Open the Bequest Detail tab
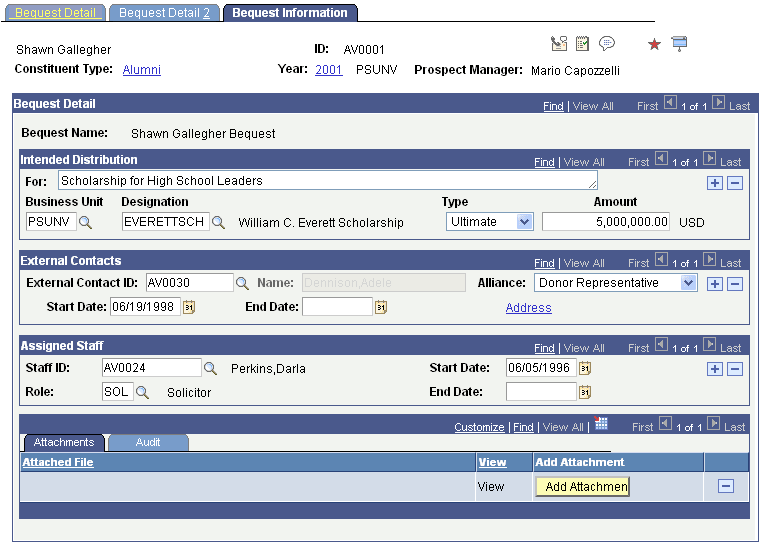This screenshot has width=763, height=547. tap(55, 13)
